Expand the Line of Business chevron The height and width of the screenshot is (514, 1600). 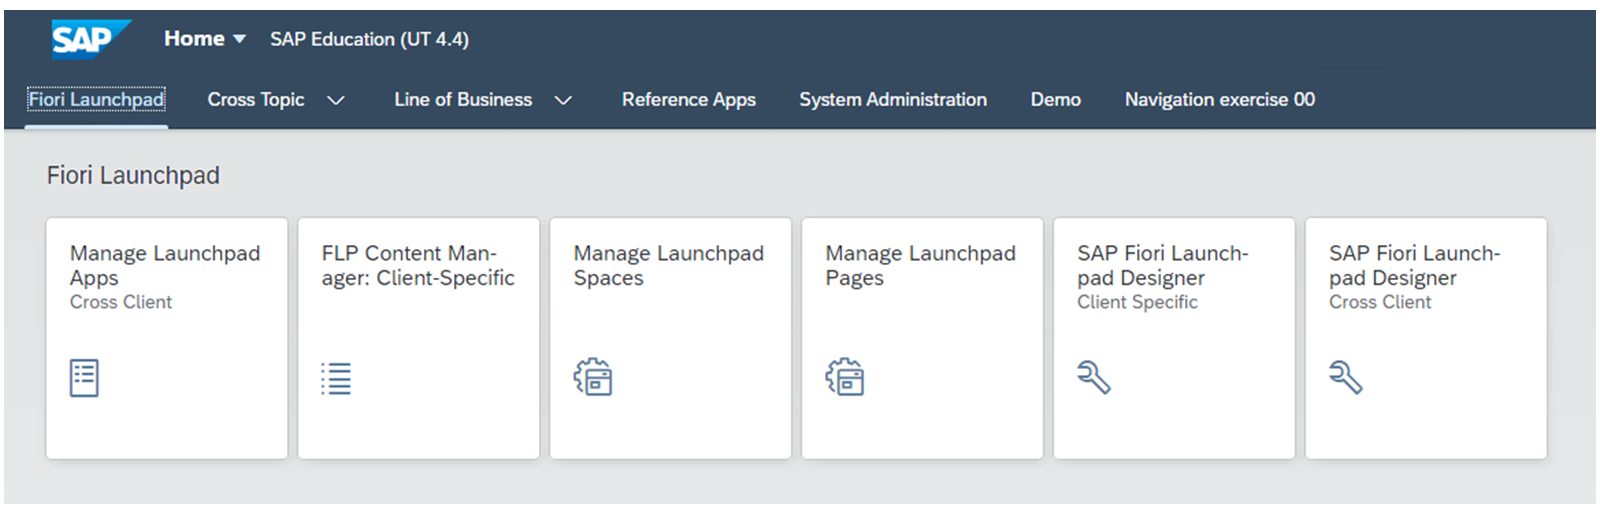click(563, 100)
